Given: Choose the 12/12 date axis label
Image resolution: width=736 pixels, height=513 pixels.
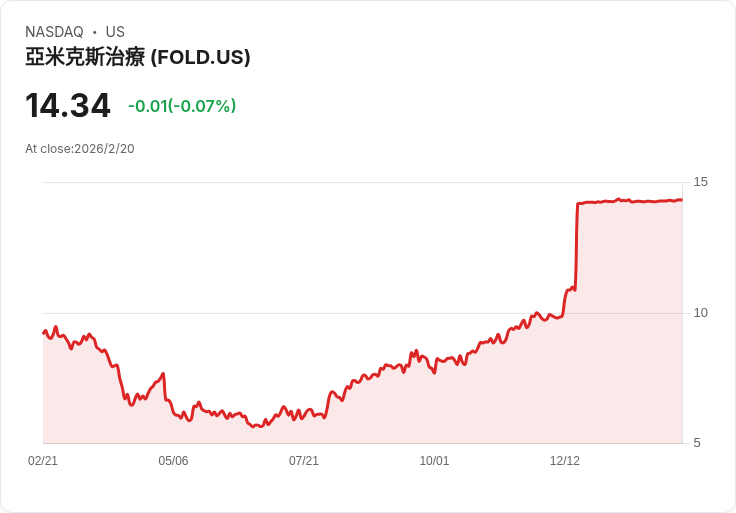Looking at the screenshot, I should (x=565, y=461).
